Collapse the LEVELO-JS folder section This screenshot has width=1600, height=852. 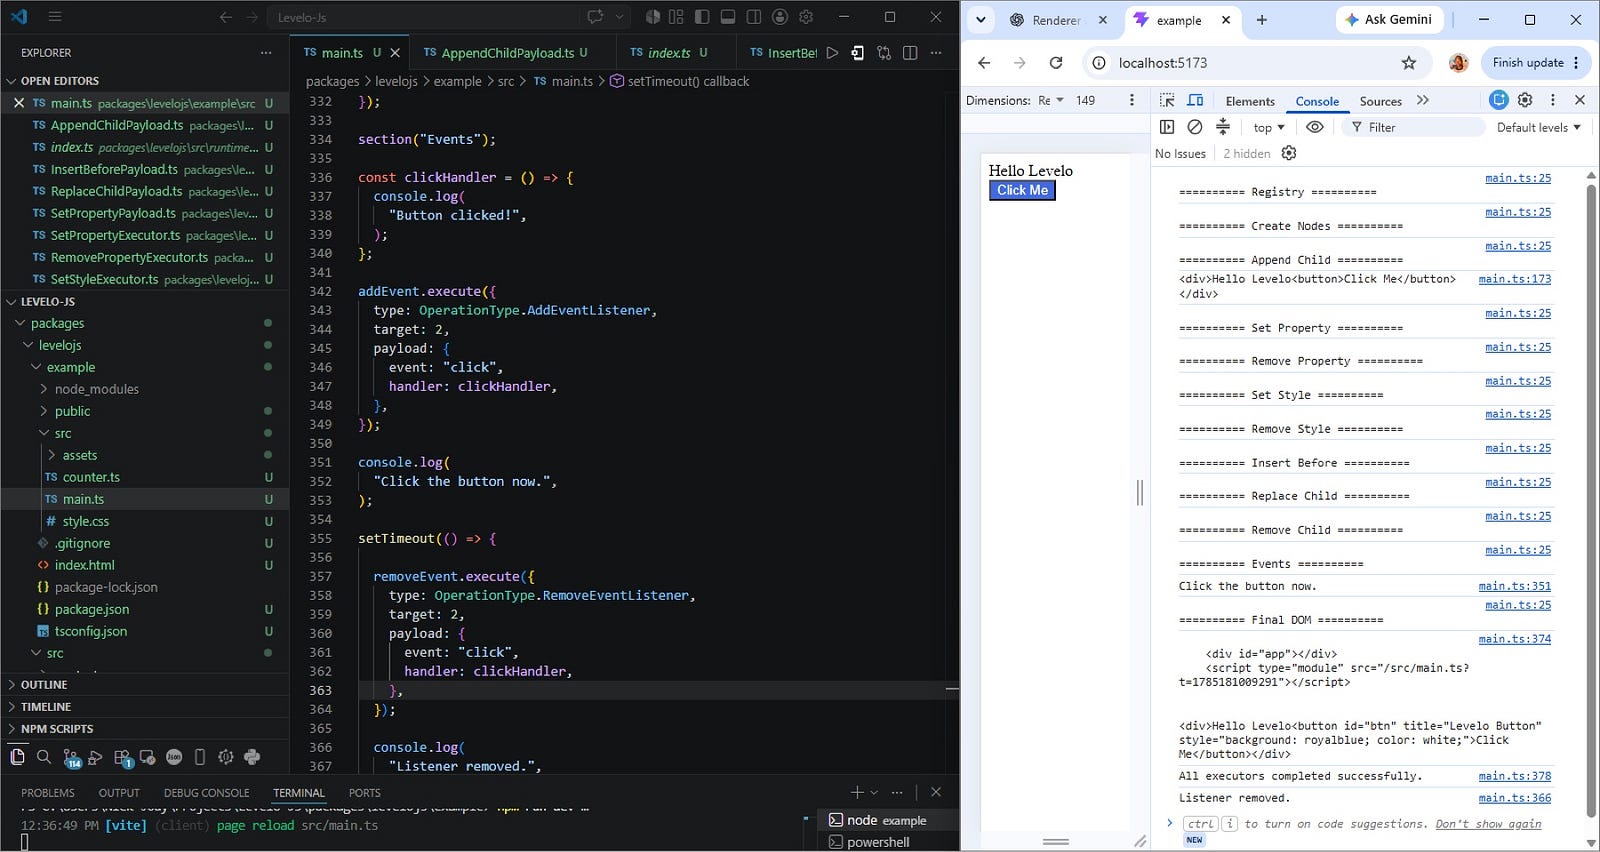(145, 302)
